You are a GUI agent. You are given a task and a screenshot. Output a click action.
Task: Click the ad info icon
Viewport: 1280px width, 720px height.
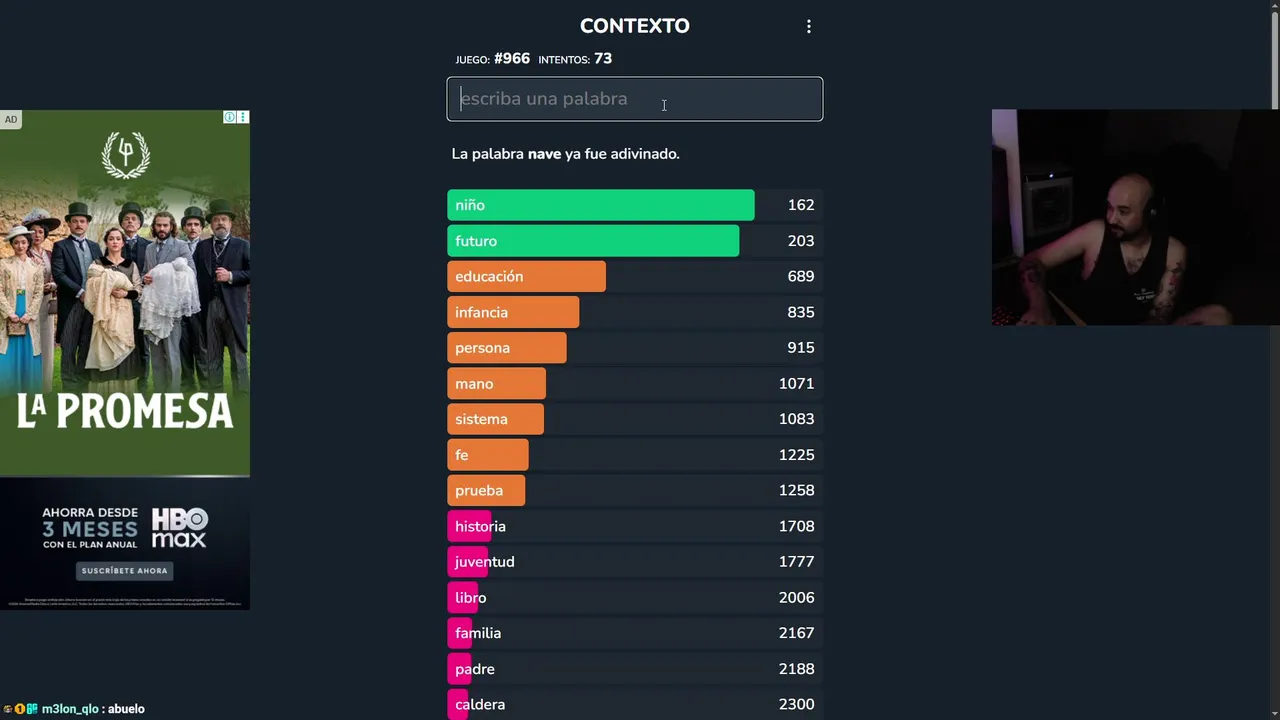point(230,117)
